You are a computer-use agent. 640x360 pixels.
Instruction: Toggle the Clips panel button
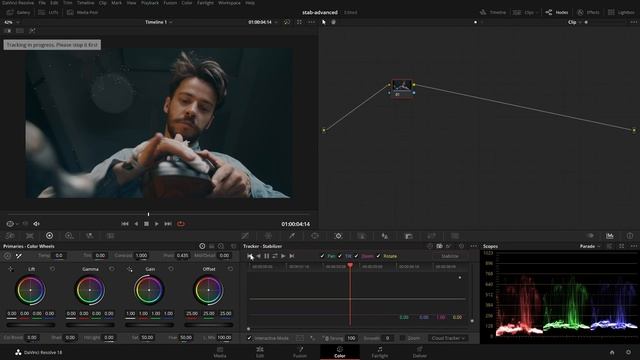click(524, 12)
